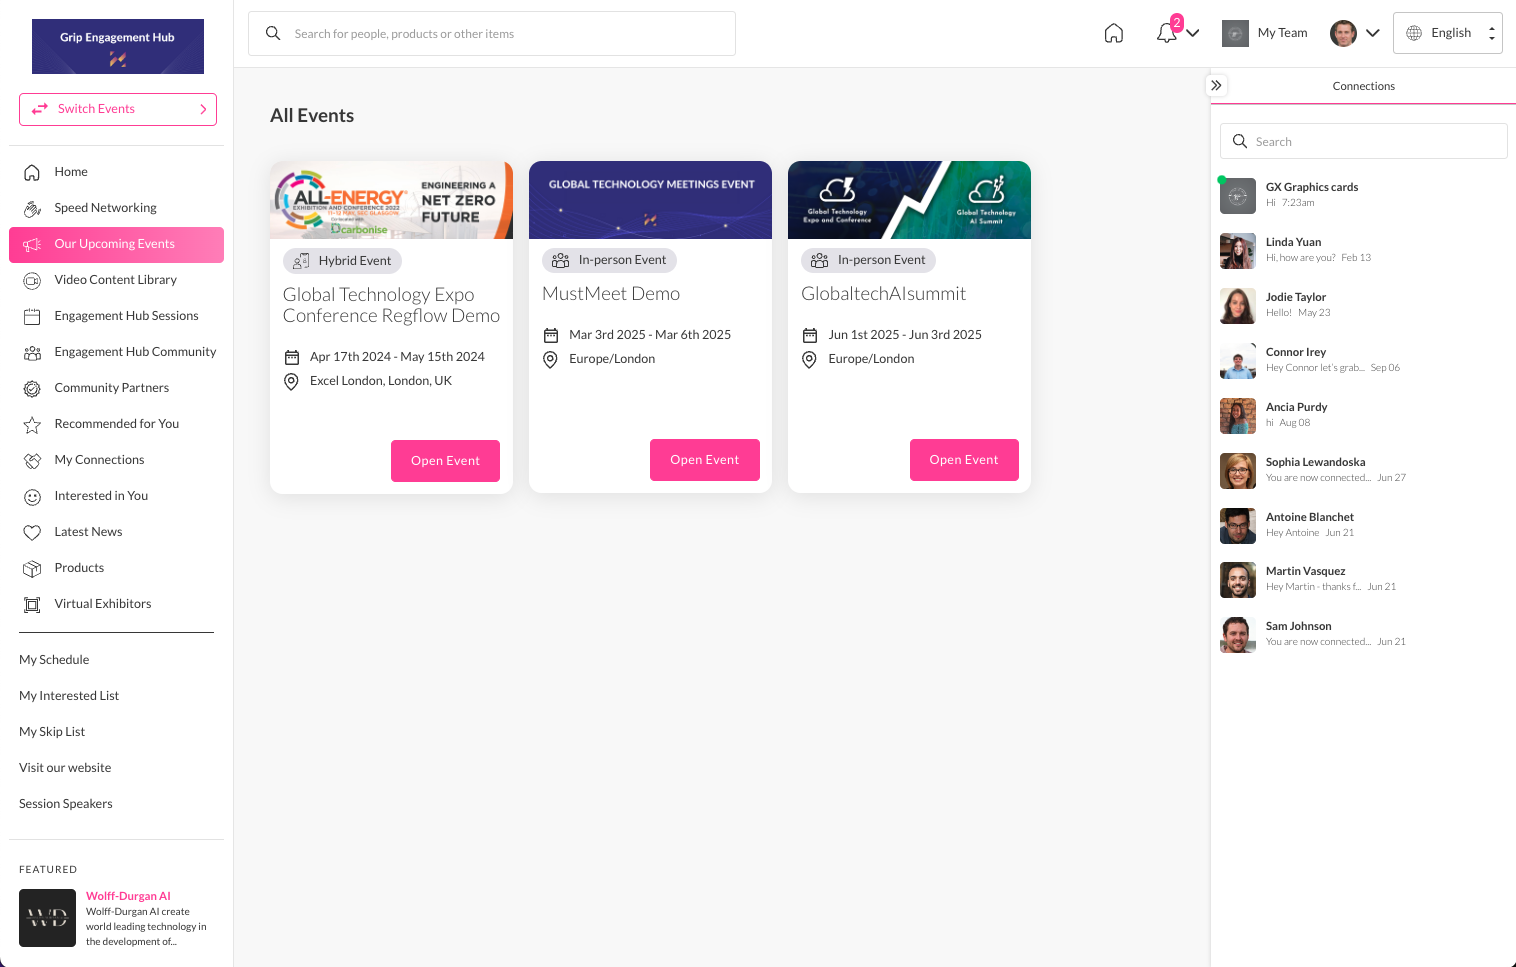This screenshot has width=1516, height=967.
Task: Click the Visit our website link
Action: pos(65,767)
